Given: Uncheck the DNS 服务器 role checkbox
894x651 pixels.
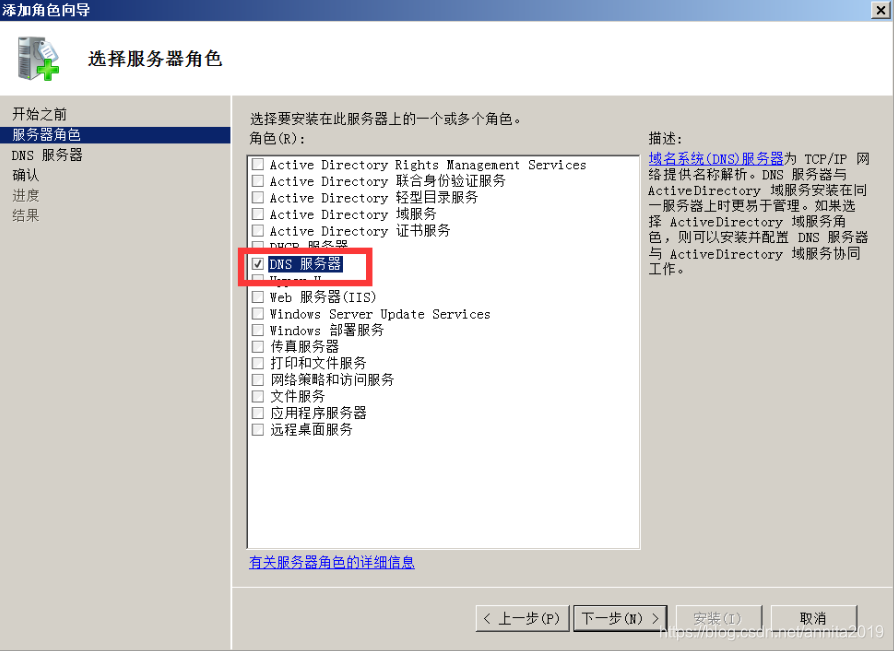Looking at the screenshot, I should (x=258, y=264).
